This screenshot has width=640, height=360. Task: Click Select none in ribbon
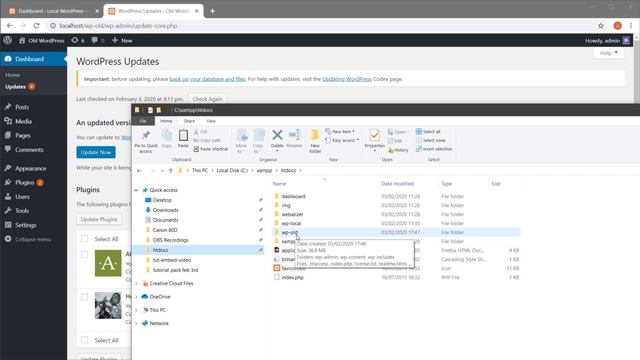click(431, 140)
